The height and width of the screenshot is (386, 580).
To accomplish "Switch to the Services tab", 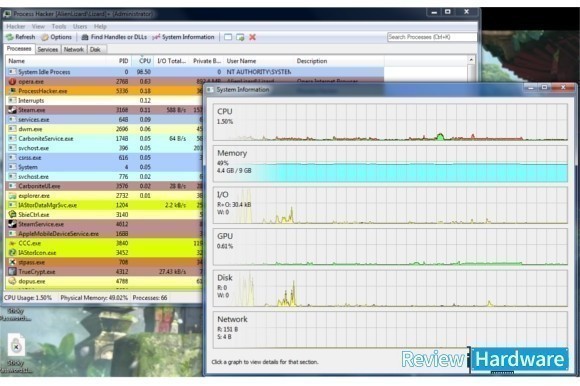I will [x=48, y=49].
